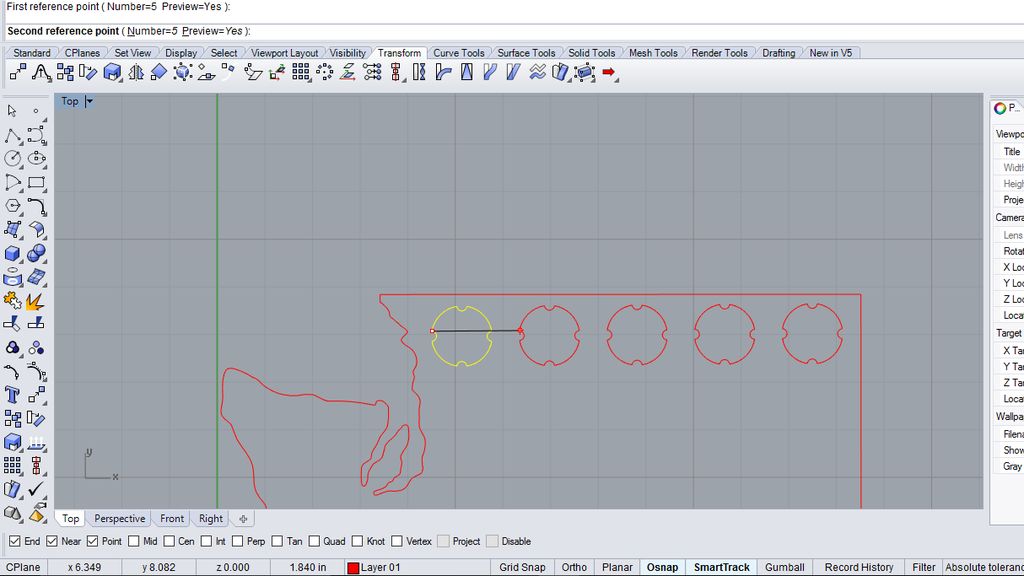1024x576 pixels.
Task: Open the Top viewport title dropdown arrow
Action: click(x=89, y=101)
